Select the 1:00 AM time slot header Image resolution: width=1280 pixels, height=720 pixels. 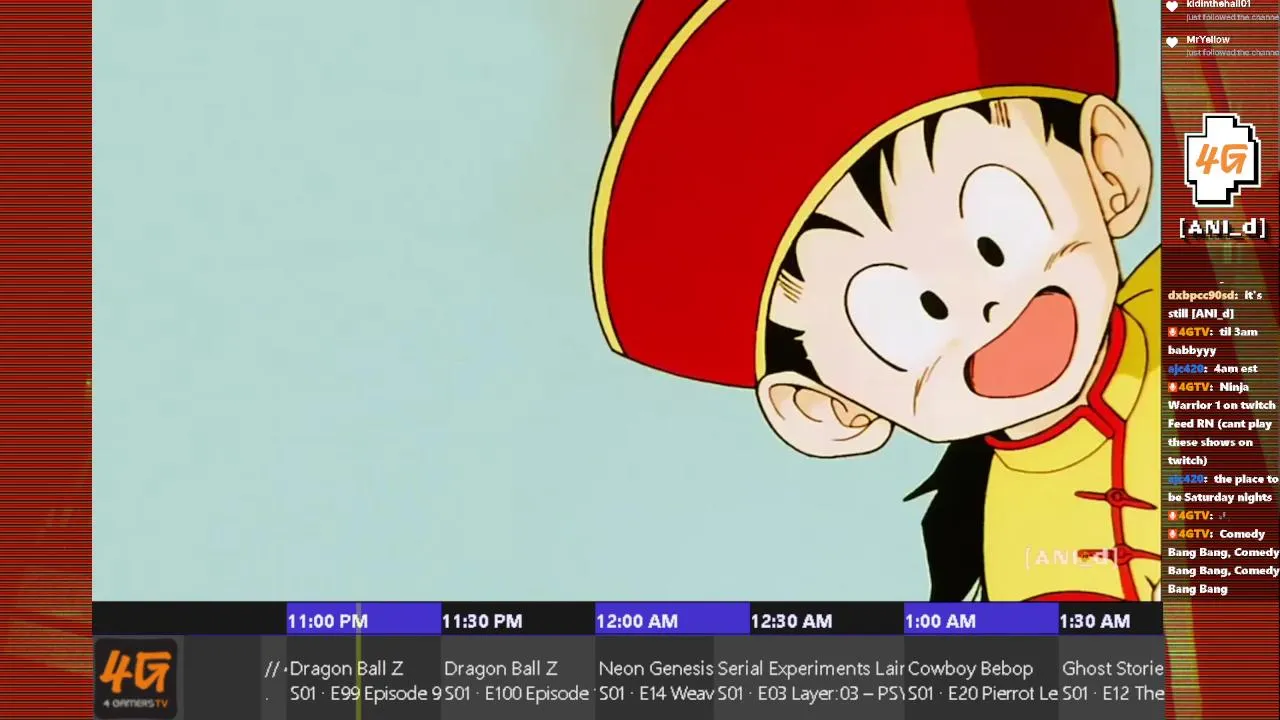pyautogui.click(x=981, y=621)
